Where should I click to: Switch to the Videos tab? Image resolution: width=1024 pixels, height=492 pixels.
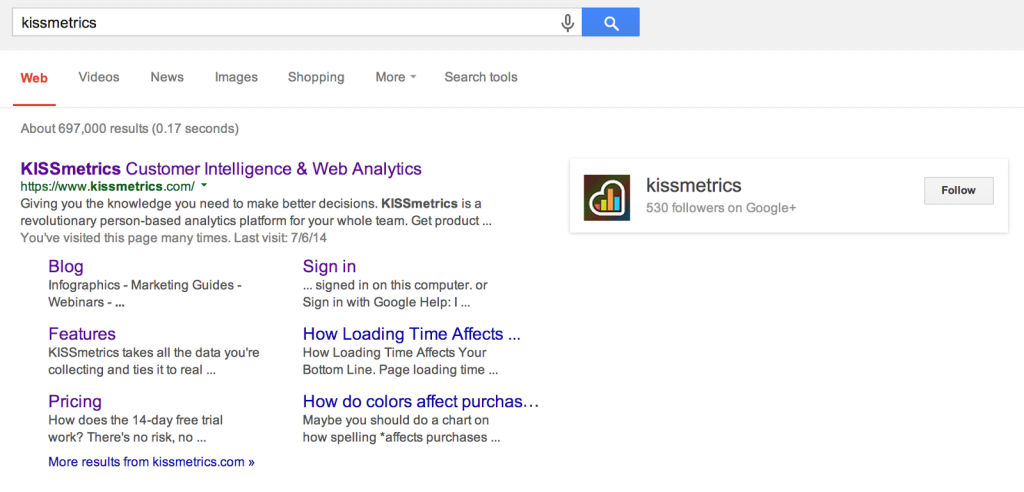pyautogui.click(x=99, y=77)
